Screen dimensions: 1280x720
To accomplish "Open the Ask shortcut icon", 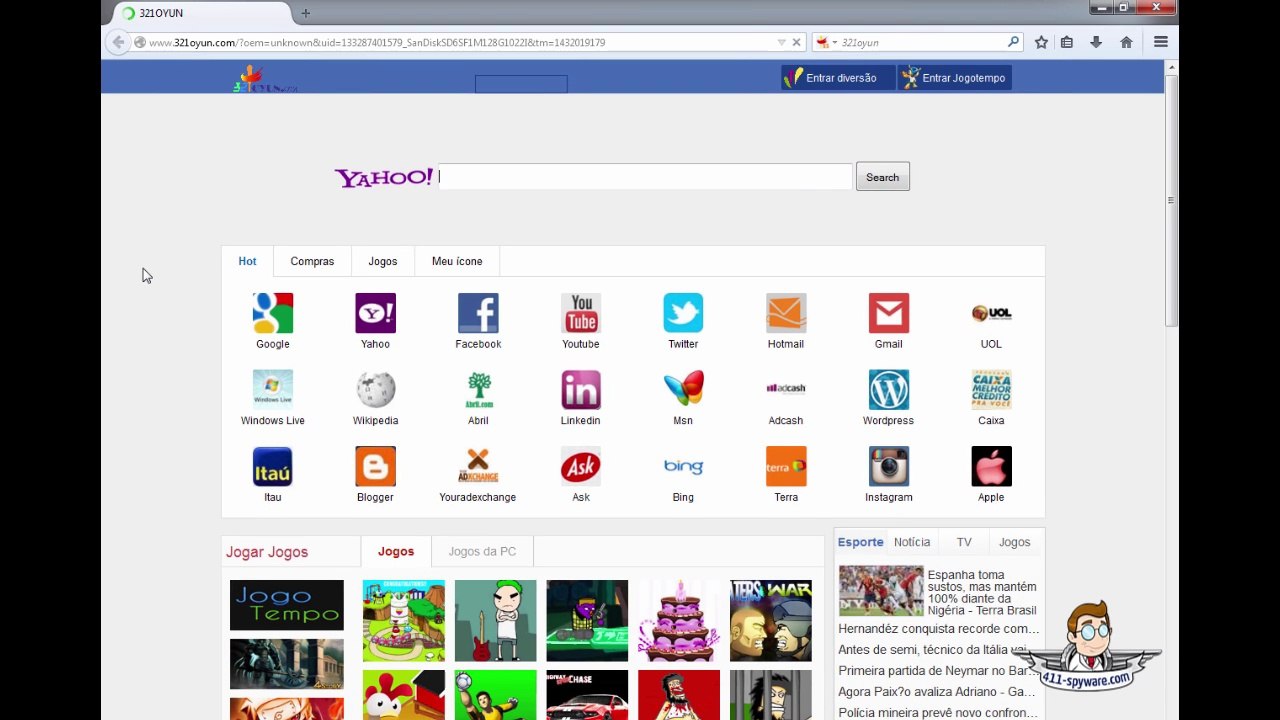I will coord(581,466).
